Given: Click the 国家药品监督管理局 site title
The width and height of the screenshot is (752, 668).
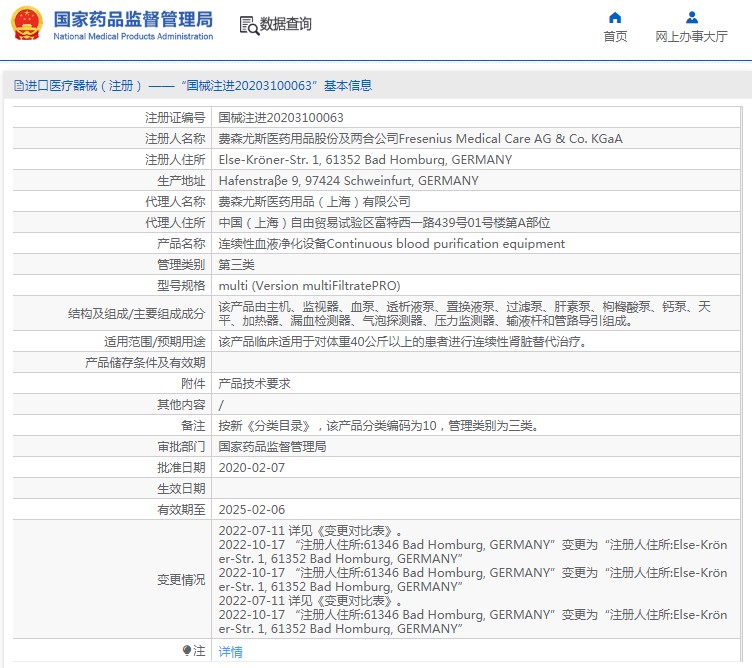Looking at the screenshot, I should click(133, 19).
